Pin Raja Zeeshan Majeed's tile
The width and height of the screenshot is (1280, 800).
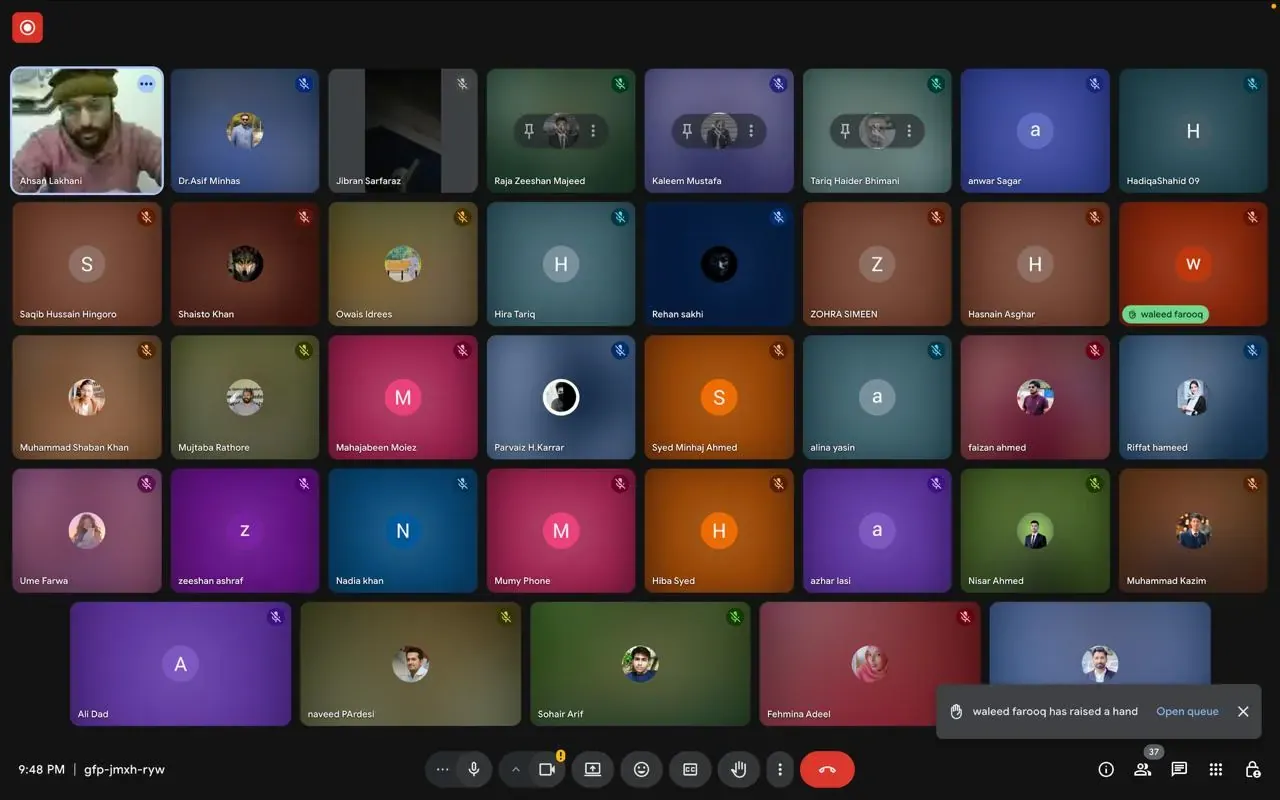[x=529, y=131]
